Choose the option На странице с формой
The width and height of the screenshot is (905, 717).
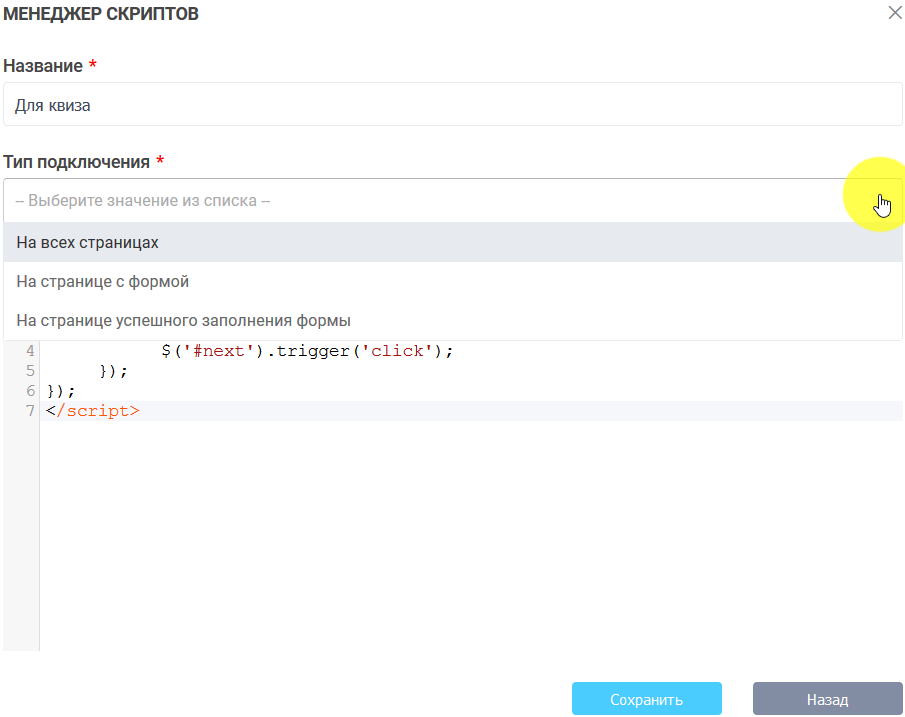point(103,282)
